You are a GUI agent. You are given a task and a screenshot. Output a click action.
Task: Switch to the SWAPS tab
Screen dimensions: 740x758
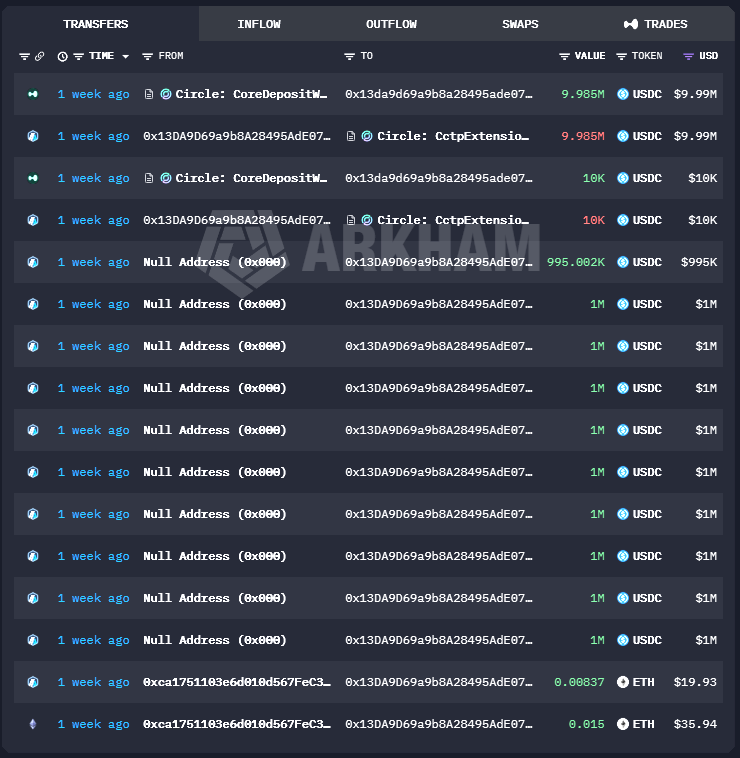[x=520, y=24]
